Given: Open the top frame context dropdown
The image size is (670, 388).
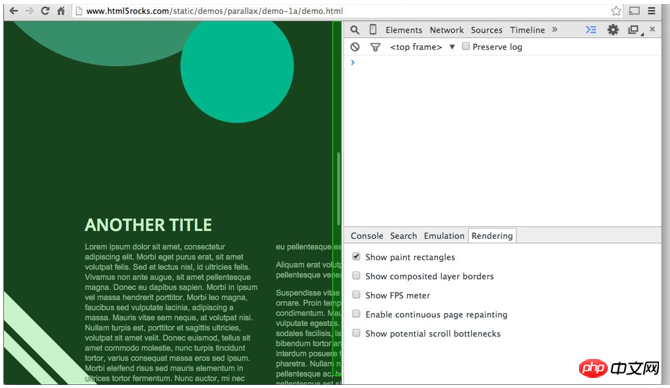Looking at the screenshot, I should [x=422, y=47].
